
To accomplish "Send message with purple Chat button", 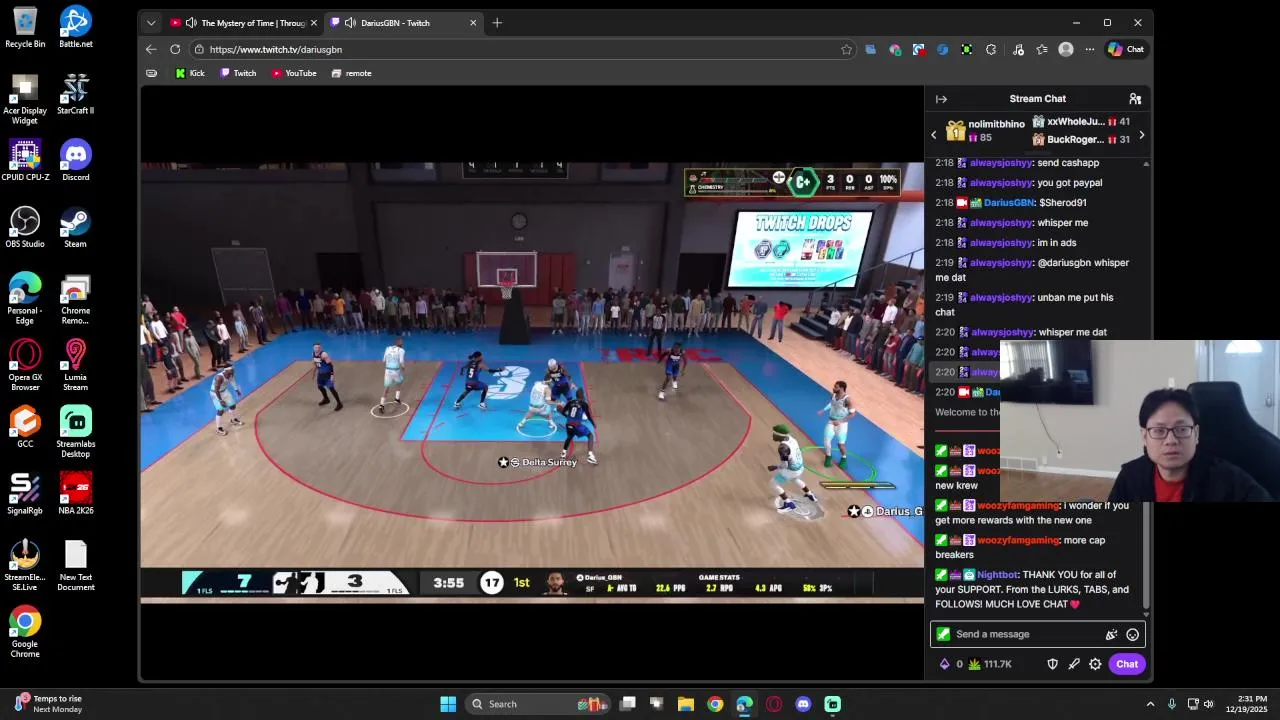I will 1127,664.
